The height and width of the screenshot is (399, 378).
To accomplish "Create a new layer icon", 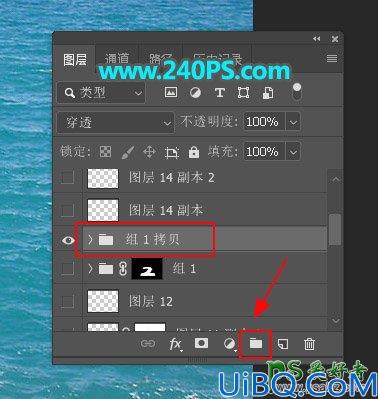I will pos(283,344).
